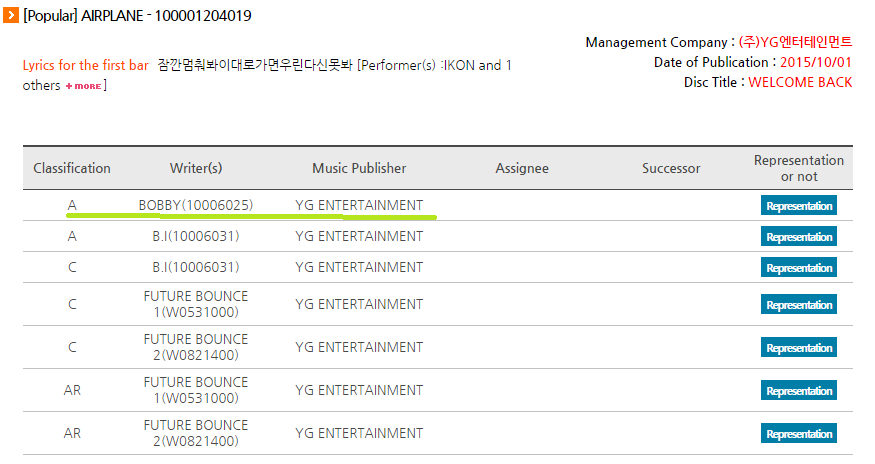Click Representation button for C FUTURE BOUNCE 1 row
Screen dimensions: 875x464
click(x=799, y=304)
